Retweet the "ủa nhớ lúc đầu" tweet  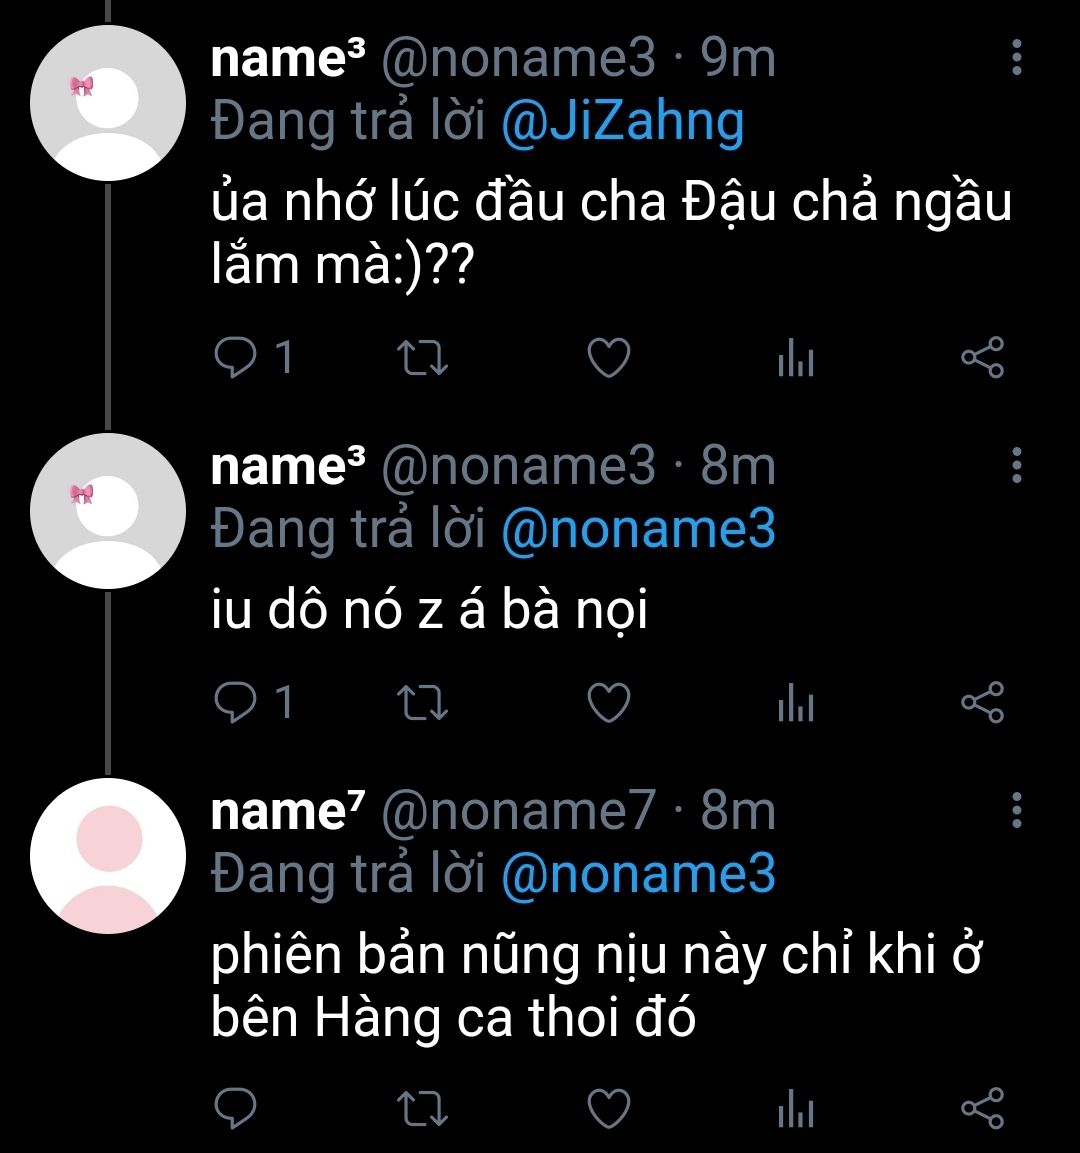422,357
